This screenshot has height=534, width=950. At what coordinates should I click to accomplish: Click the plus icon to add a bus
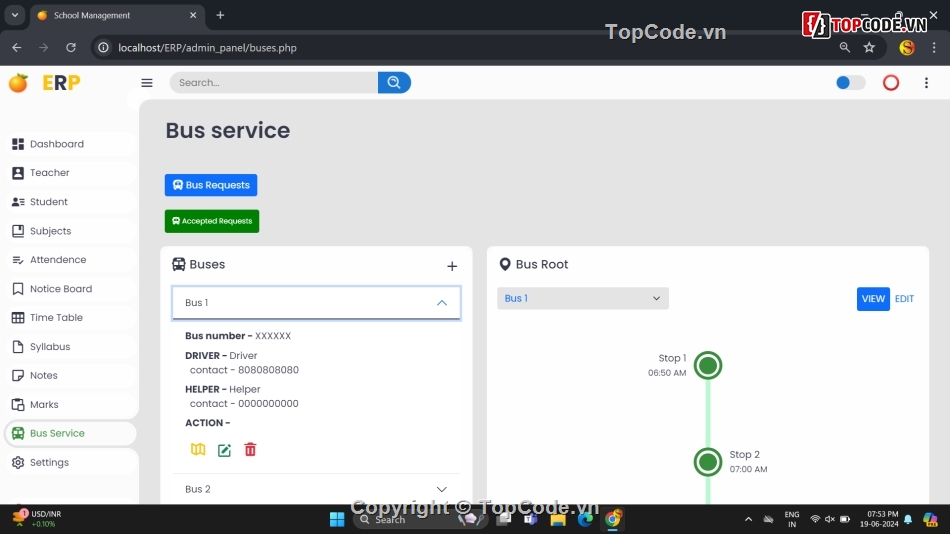452,266
